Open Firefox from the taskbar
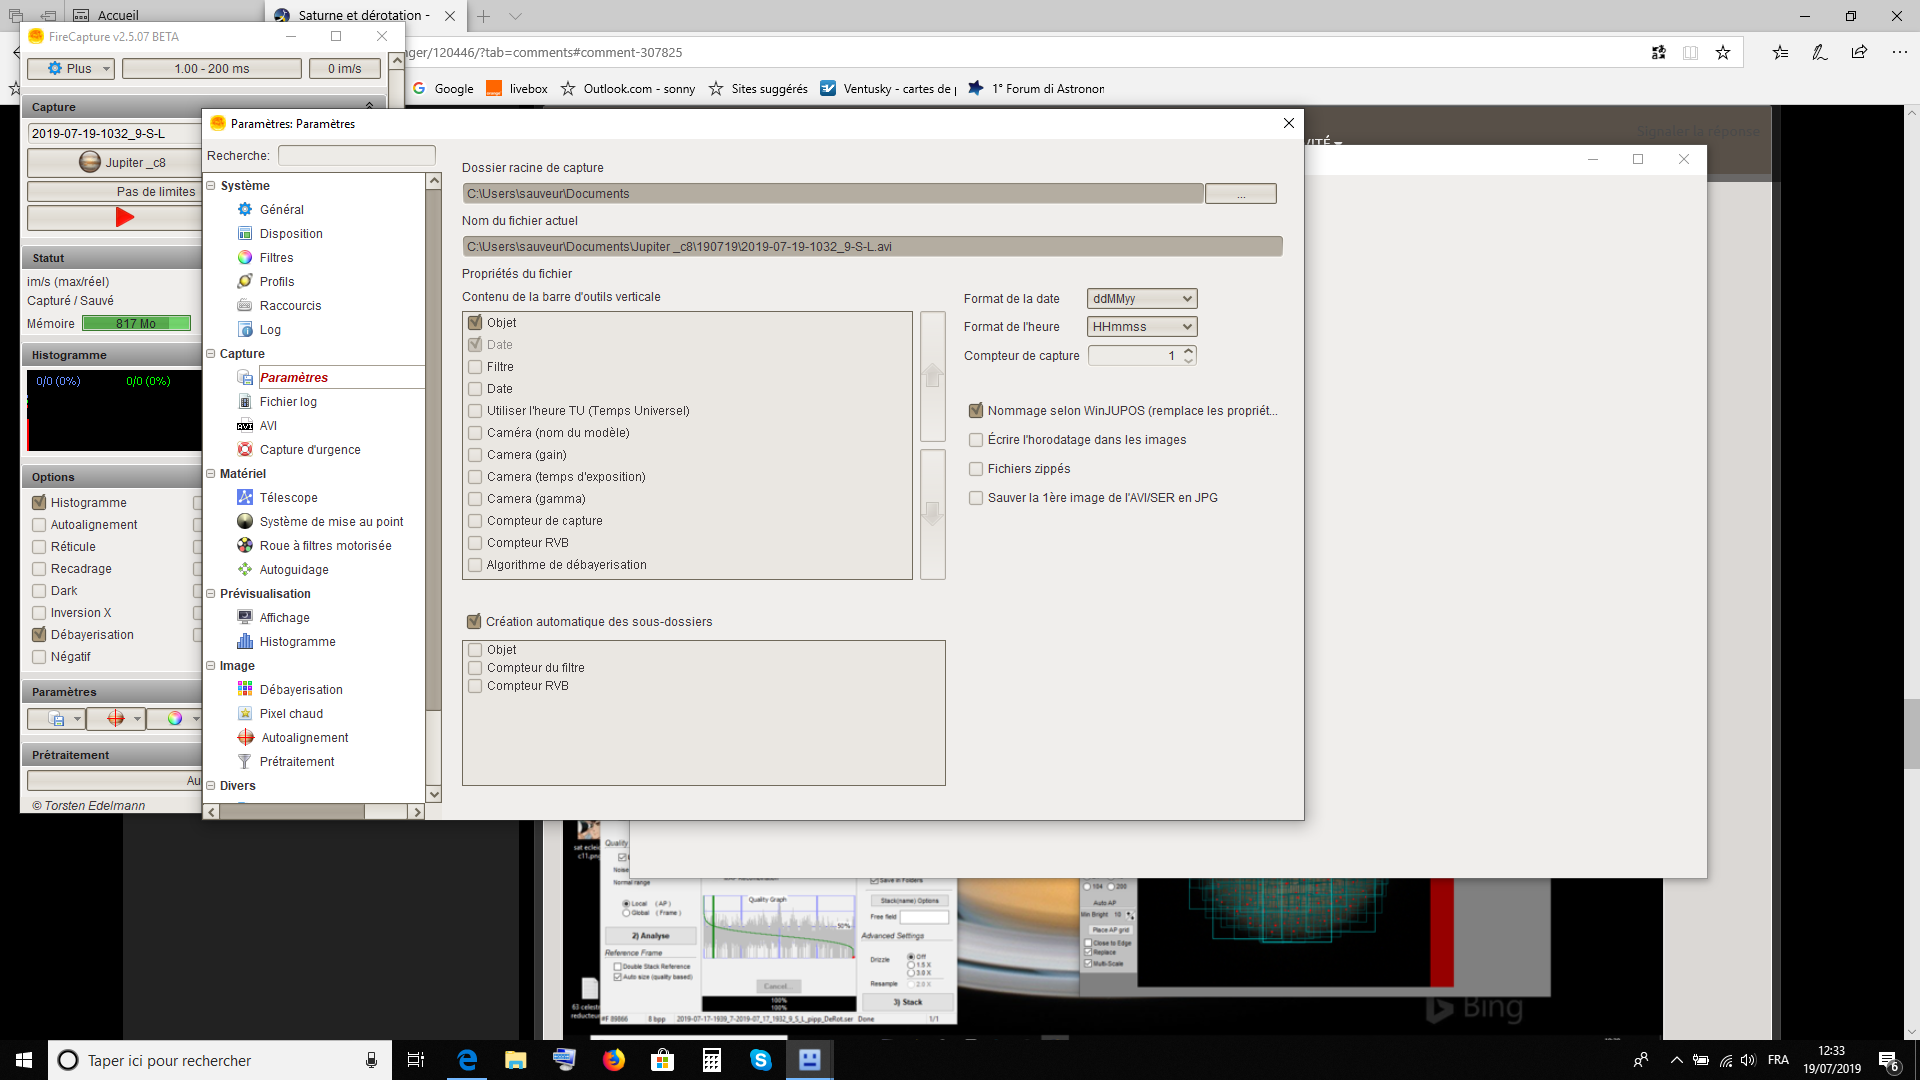1920x1080 pixels. point(613,1060)
